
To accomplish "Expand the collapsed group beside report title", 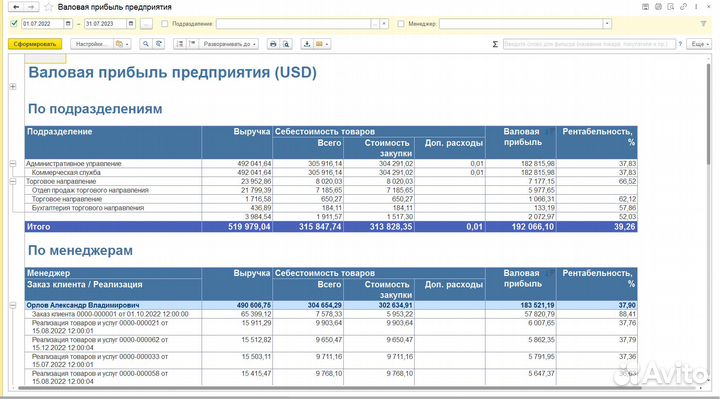I will (13, 86).
